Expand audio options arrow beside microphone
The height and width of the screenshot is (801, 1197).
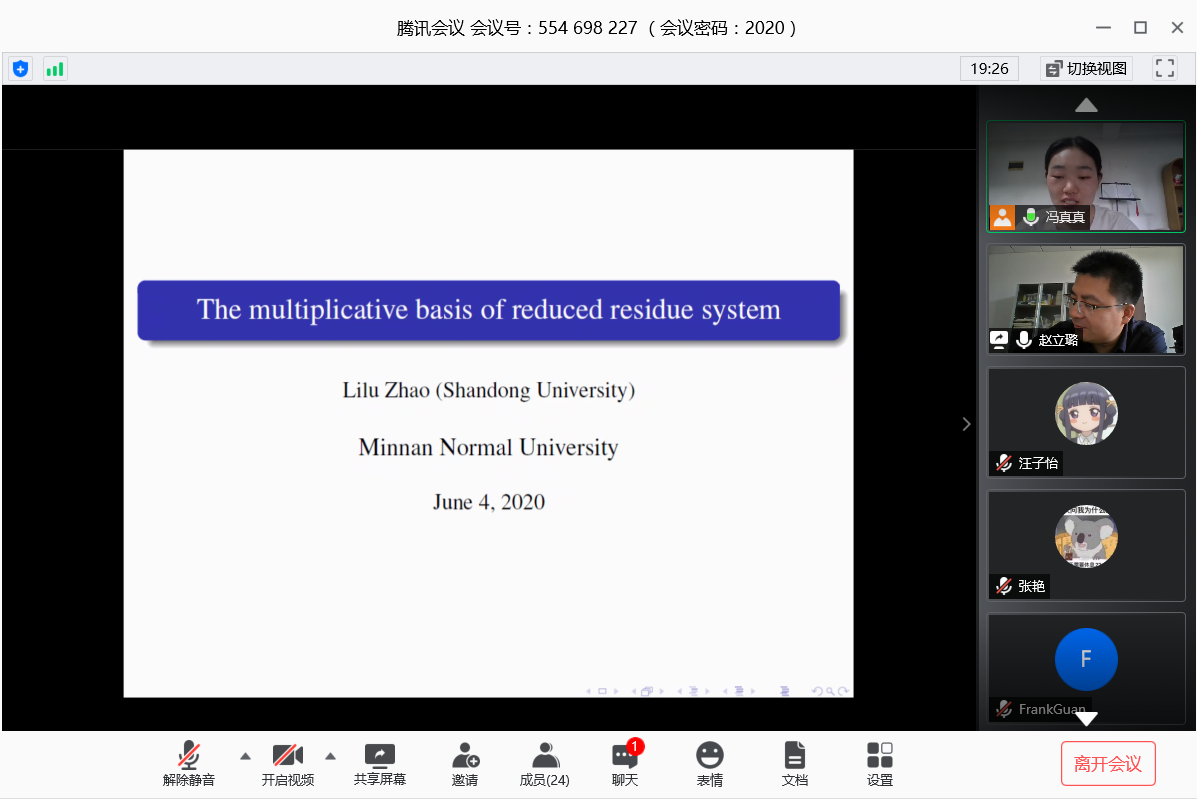pos(245,755)
